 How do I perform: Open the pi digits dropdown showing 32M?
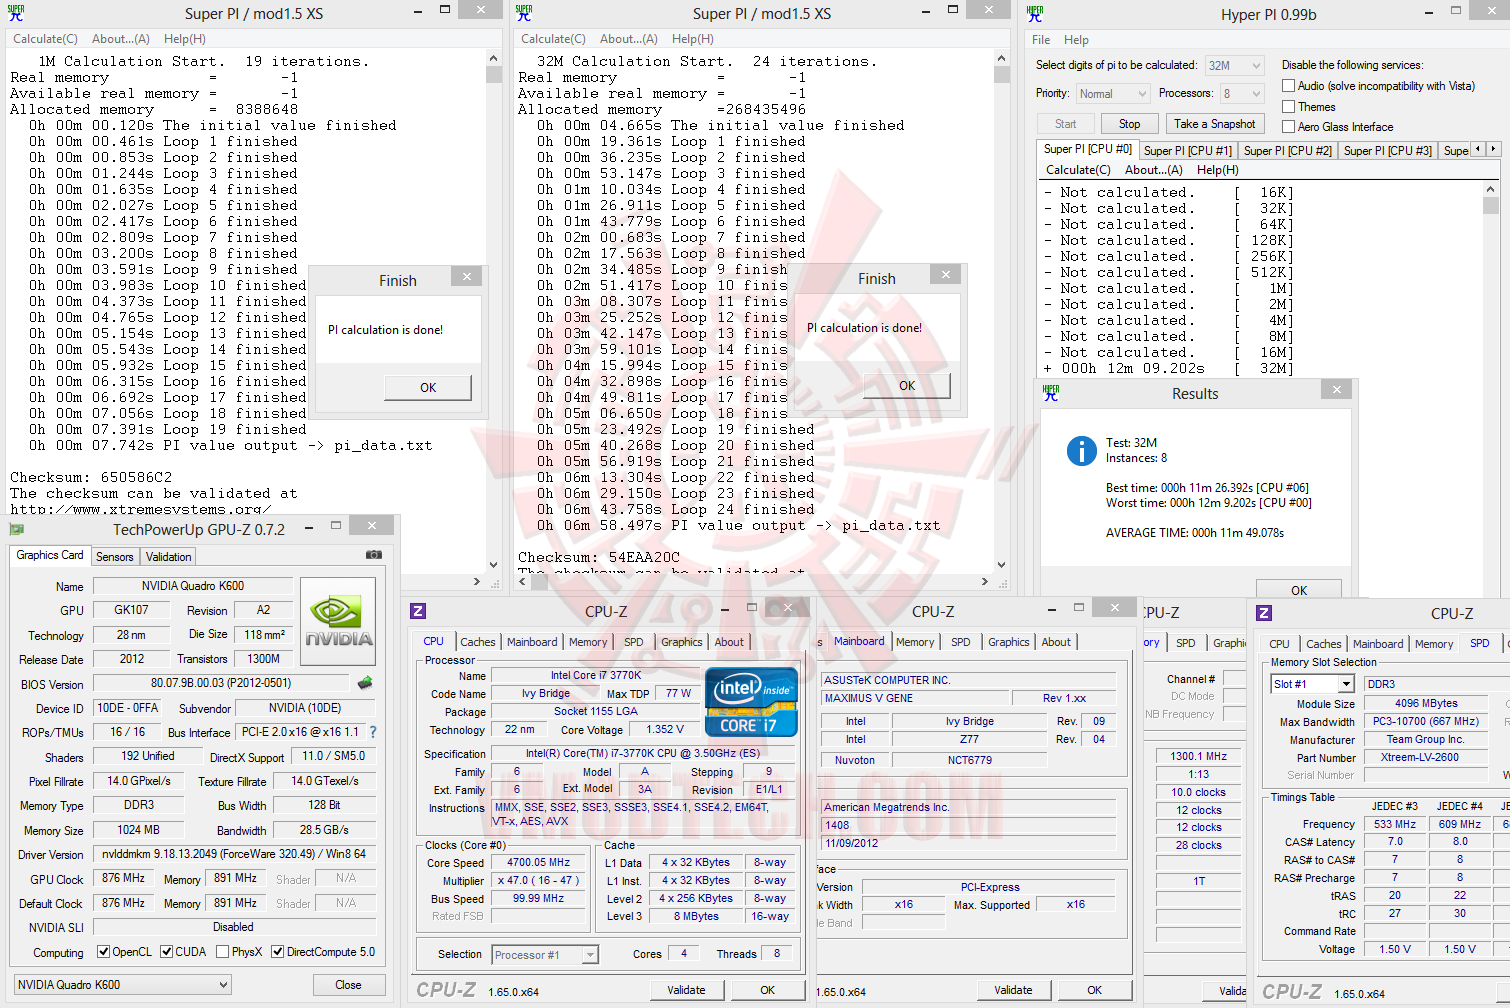[1235, 65]
